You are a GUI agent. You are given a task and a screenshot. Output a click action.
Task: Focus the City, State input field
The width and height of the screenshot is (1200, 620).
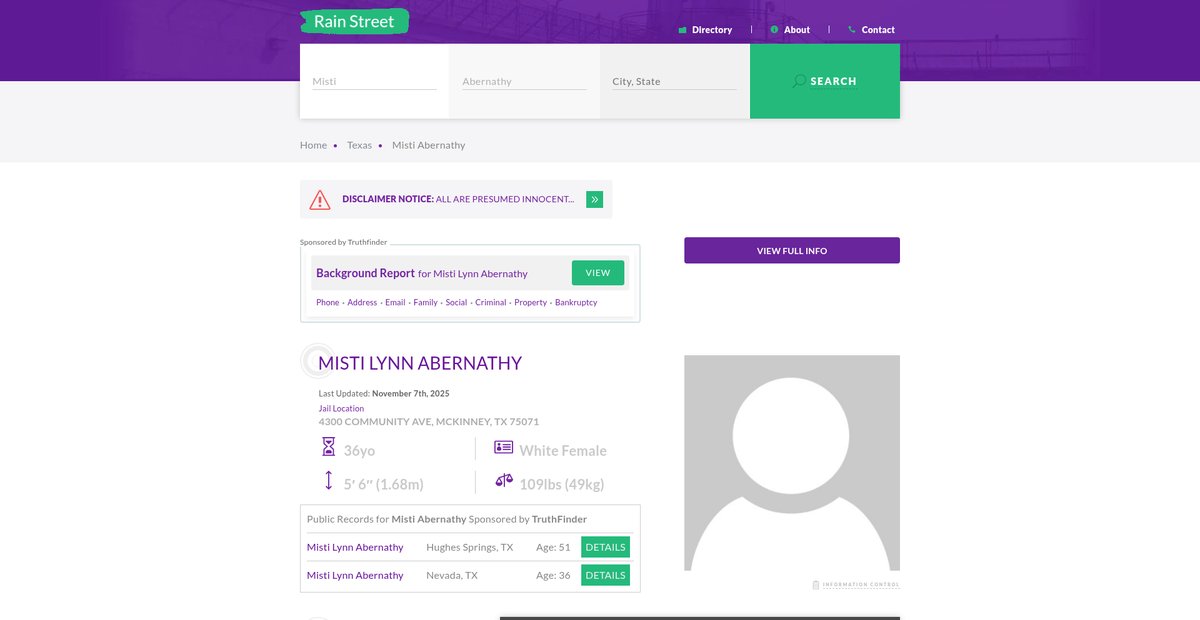[674, 82]
